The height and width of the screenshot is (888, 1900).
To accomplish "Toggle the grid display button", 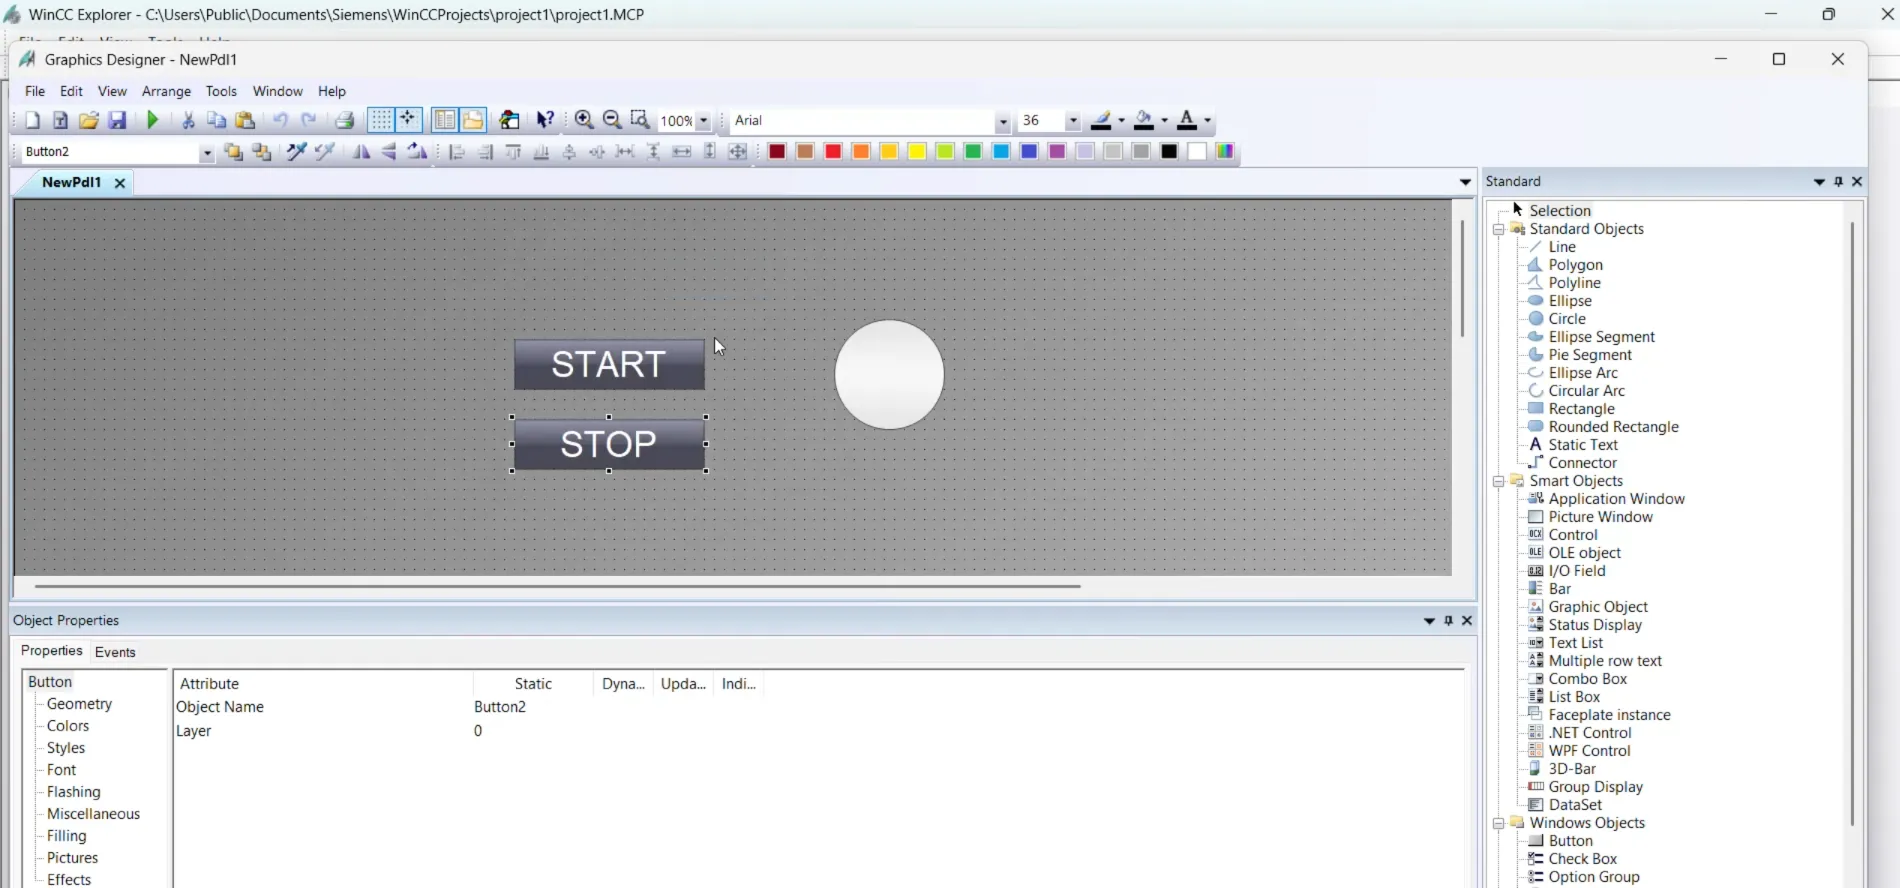I will pyautogui.click(x=381, y=120).
